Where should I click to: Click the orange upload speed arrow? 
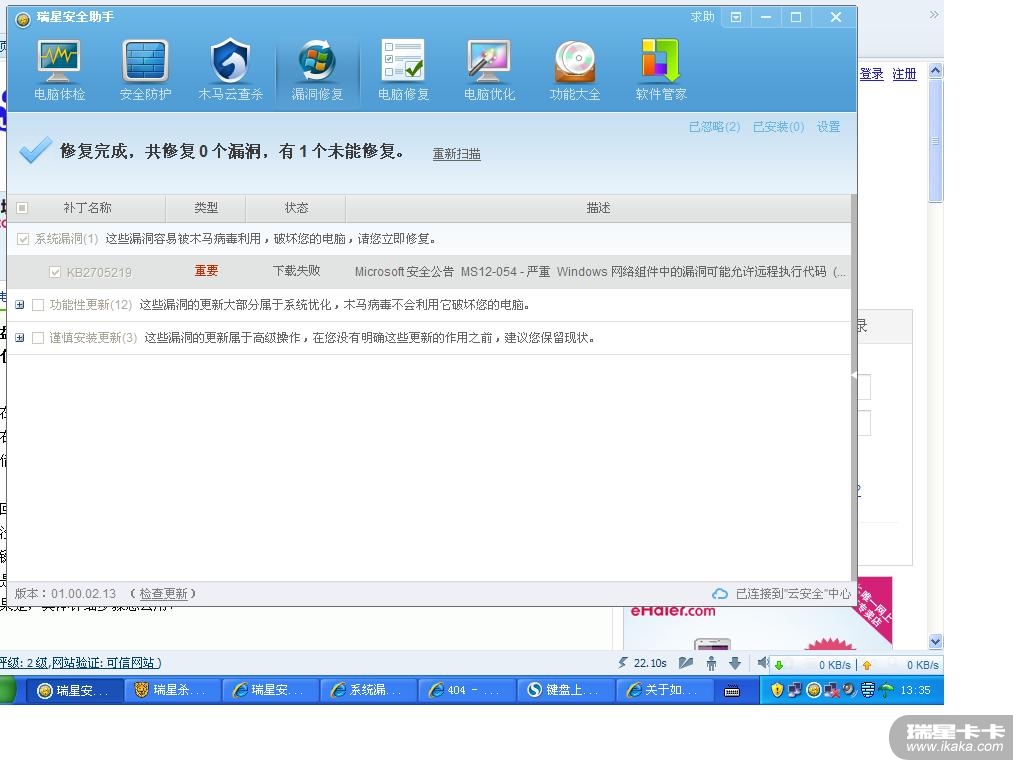pos(867,665)
